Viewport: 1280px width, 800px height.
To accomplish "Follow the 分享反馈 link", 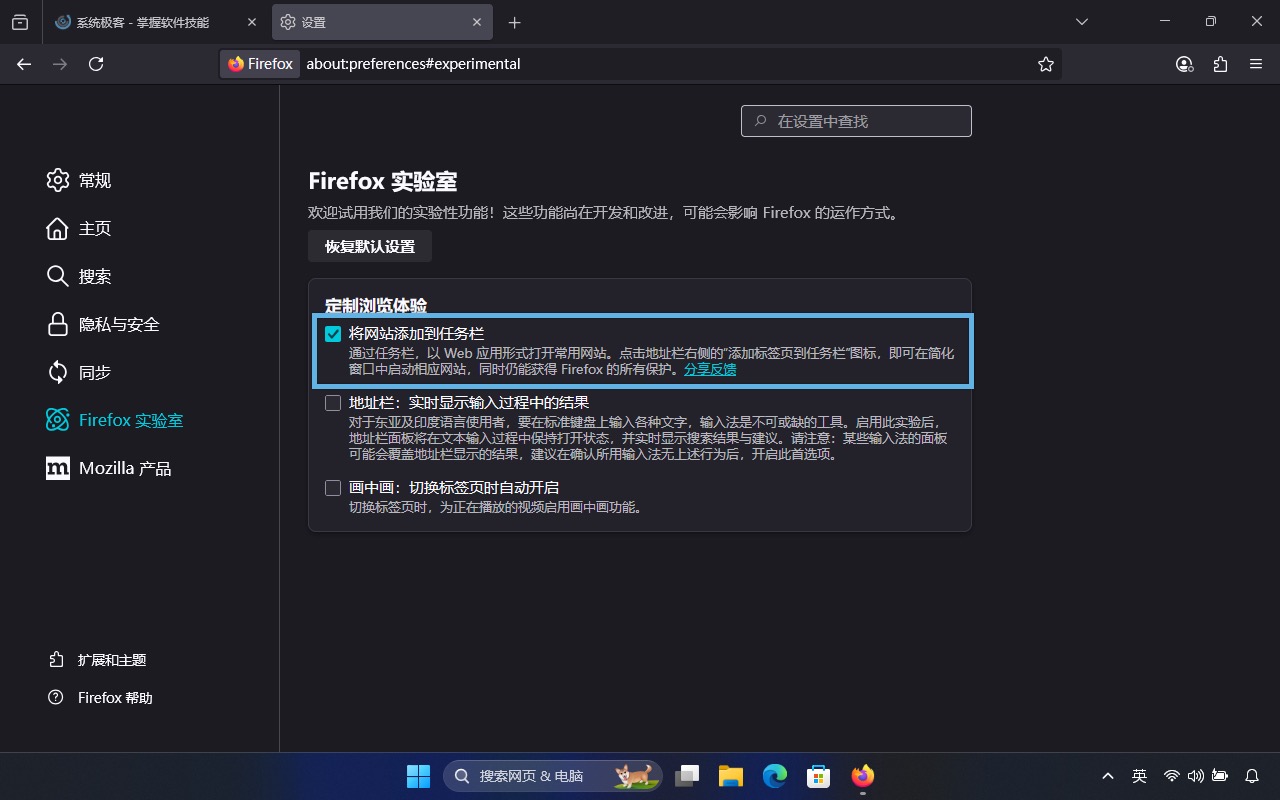I will coord(710,369).
